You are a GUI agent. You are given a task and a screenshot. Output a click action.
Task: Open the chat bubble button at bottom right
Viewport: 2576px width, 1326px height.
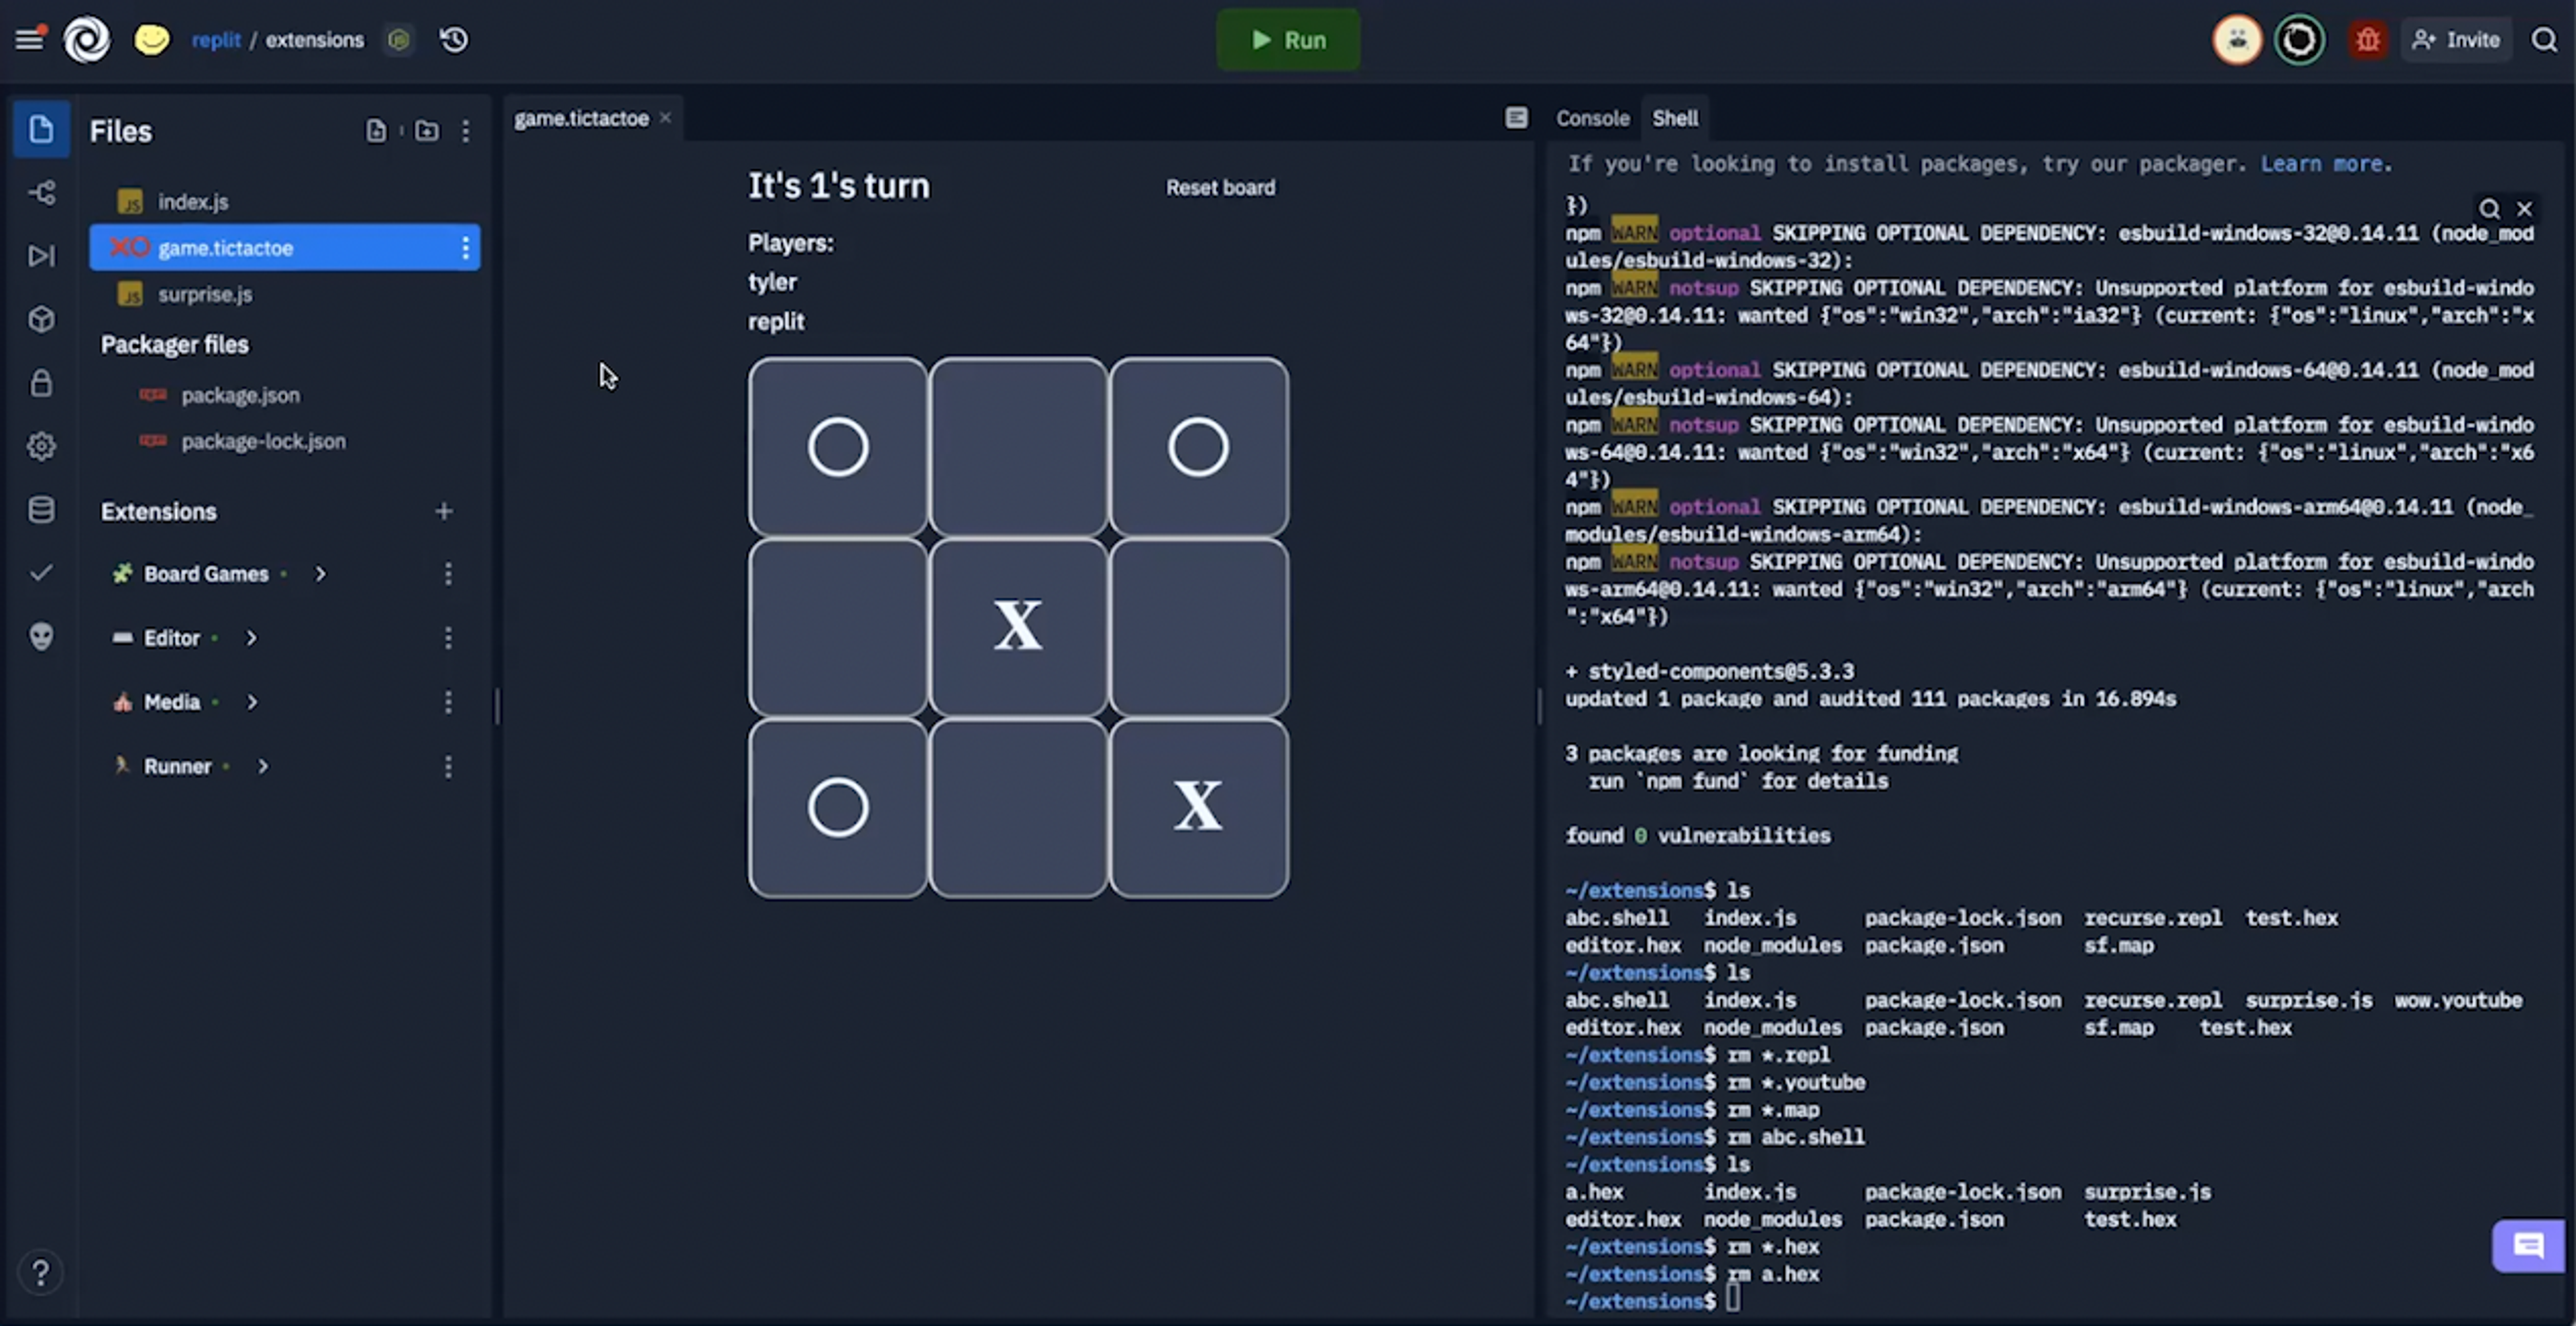(x=2528, y=1245)
